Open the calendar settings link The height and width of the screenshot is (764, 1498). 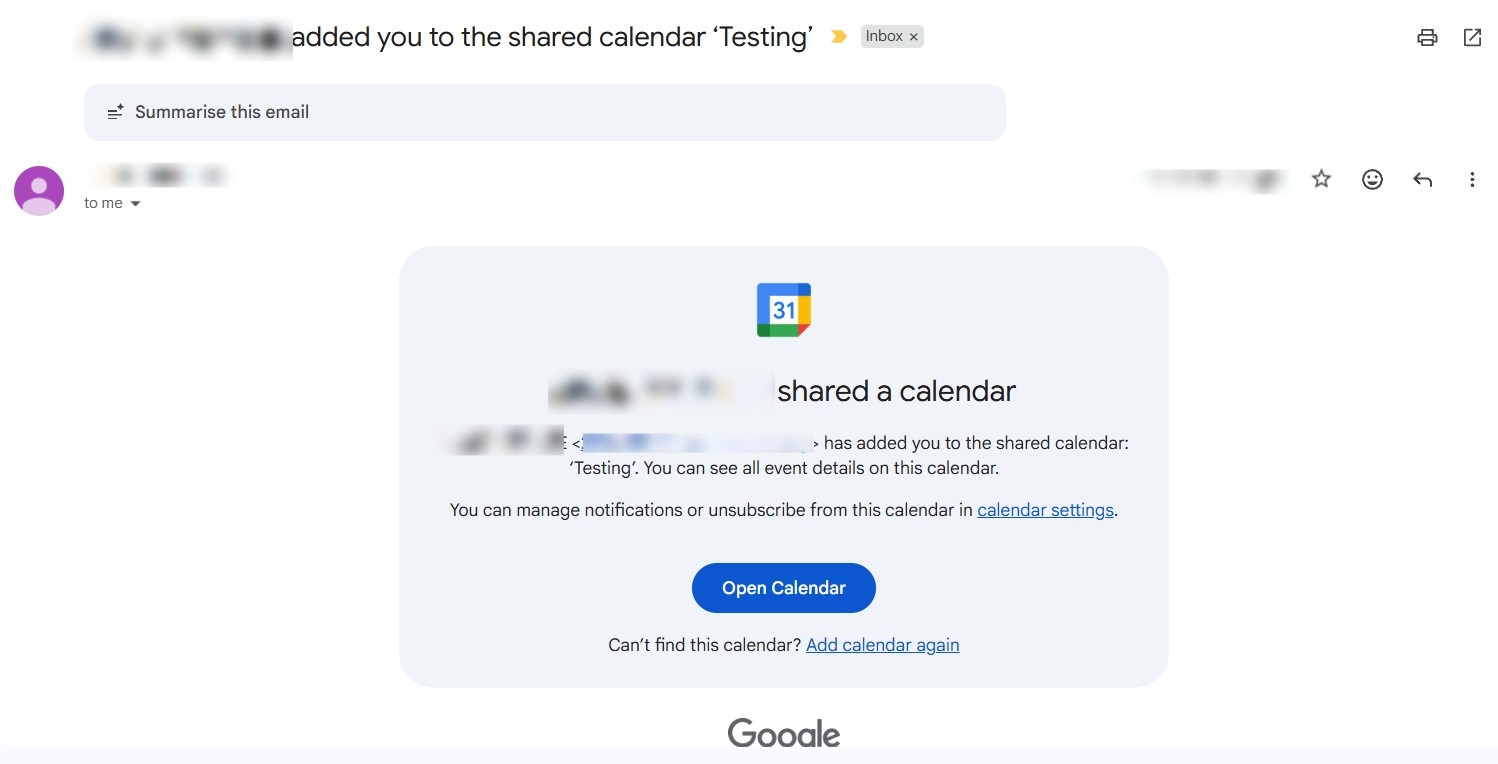click(1045, 510)
